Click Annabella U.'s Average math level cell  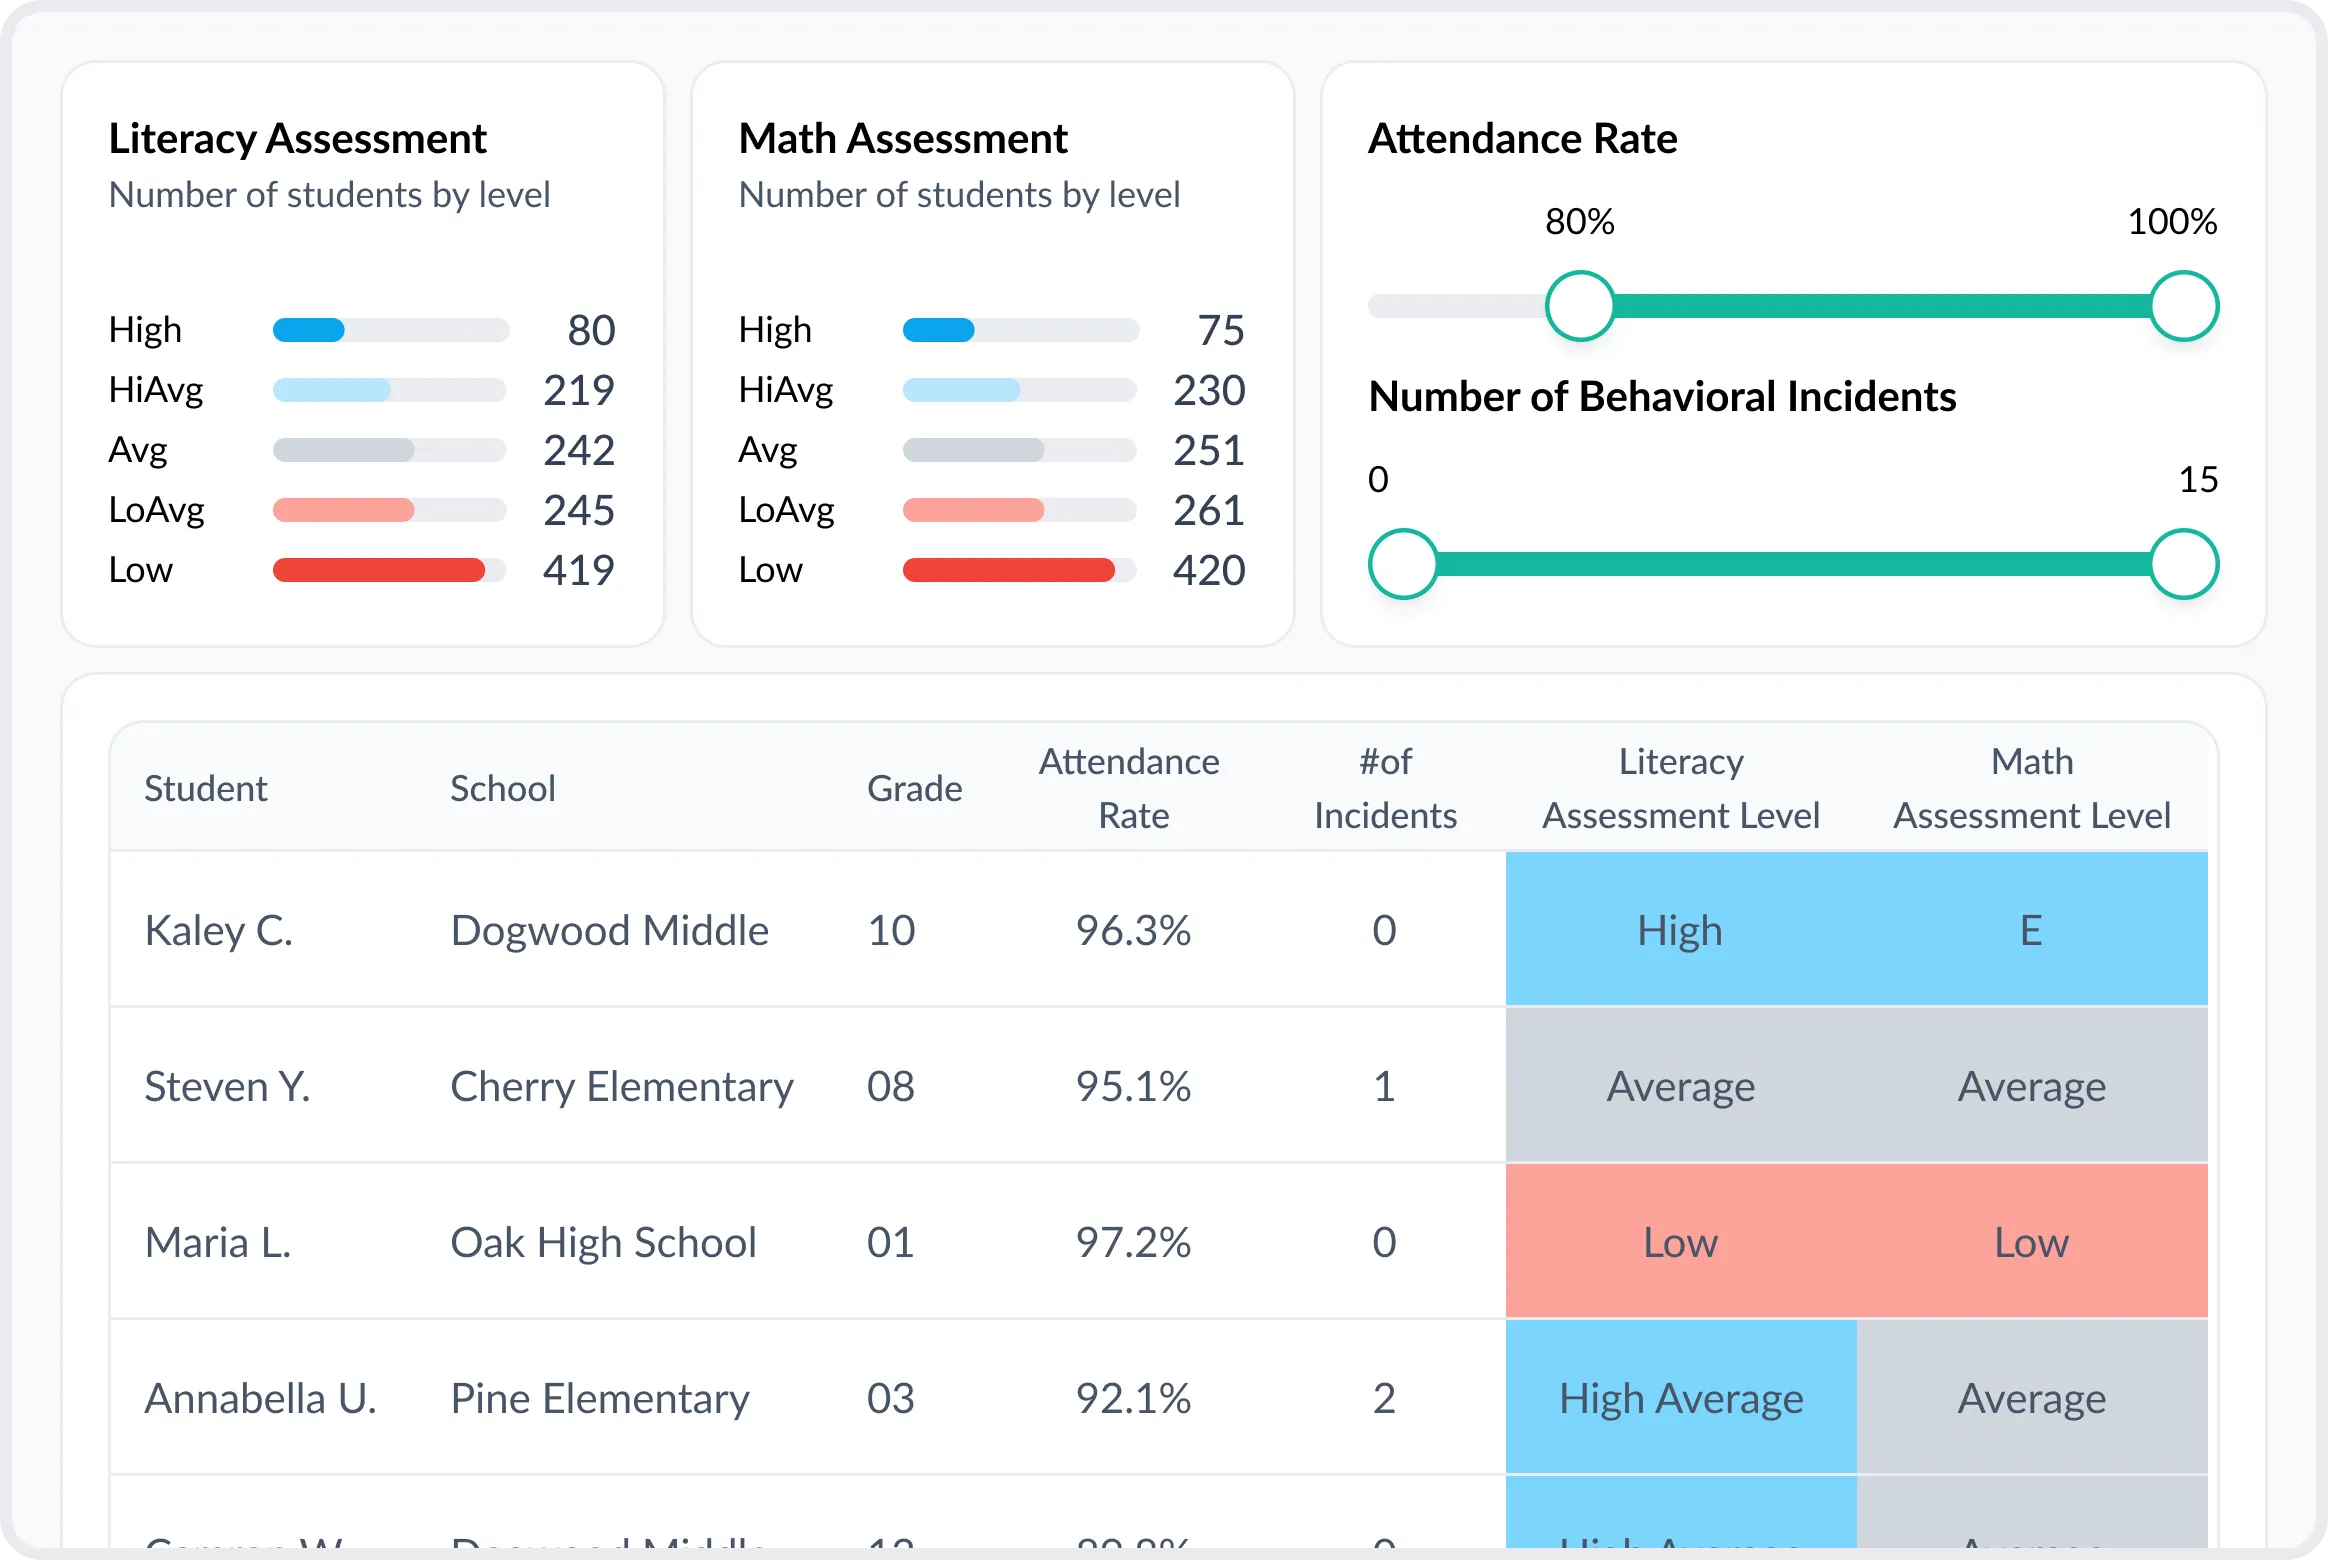pyautogui.click(x=2032, y=1397)
